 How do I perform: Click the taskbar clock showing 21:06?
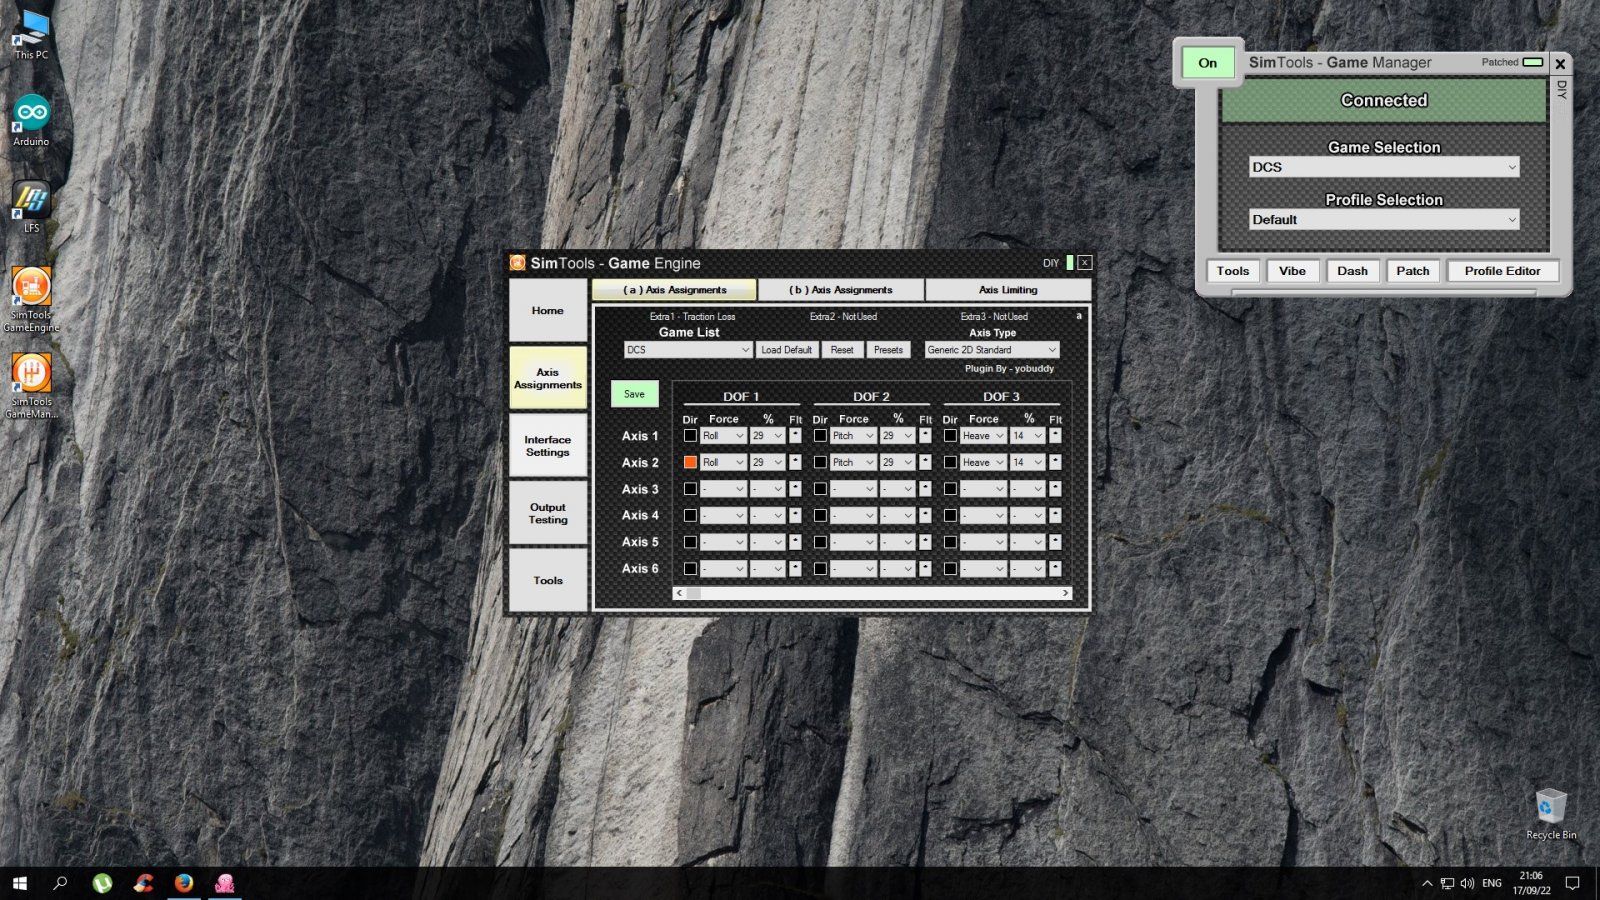tap(1531, 883)
